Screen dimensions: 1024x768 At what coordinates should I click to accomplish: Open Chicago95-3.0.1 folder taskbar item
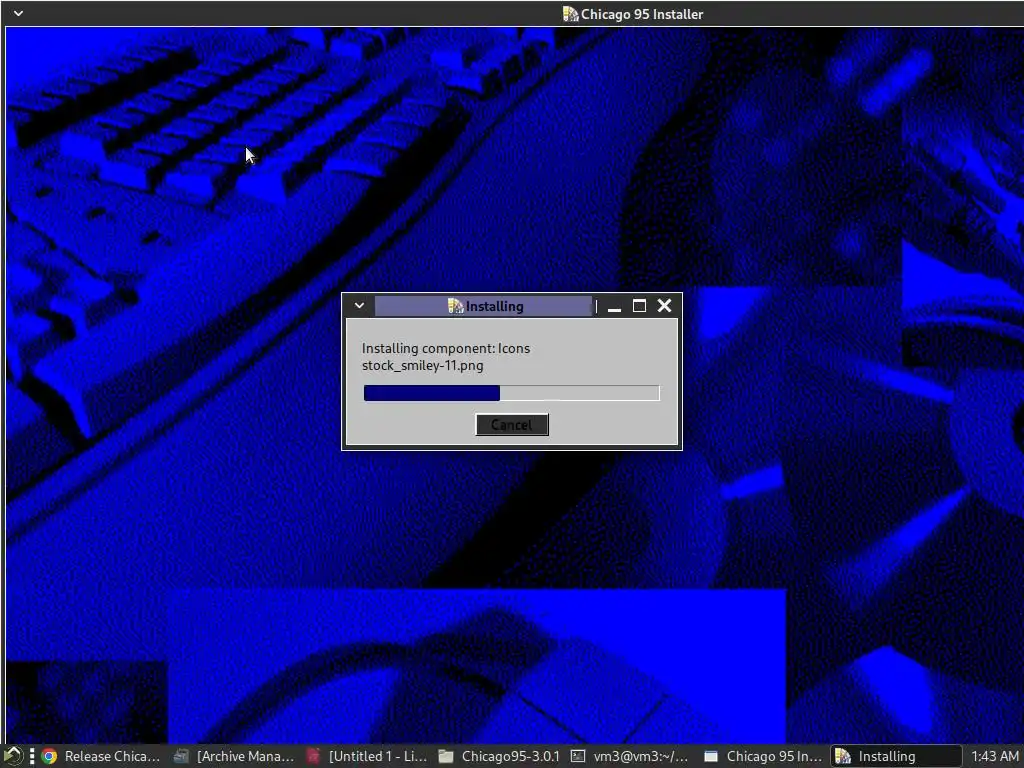tap(499, 756)
